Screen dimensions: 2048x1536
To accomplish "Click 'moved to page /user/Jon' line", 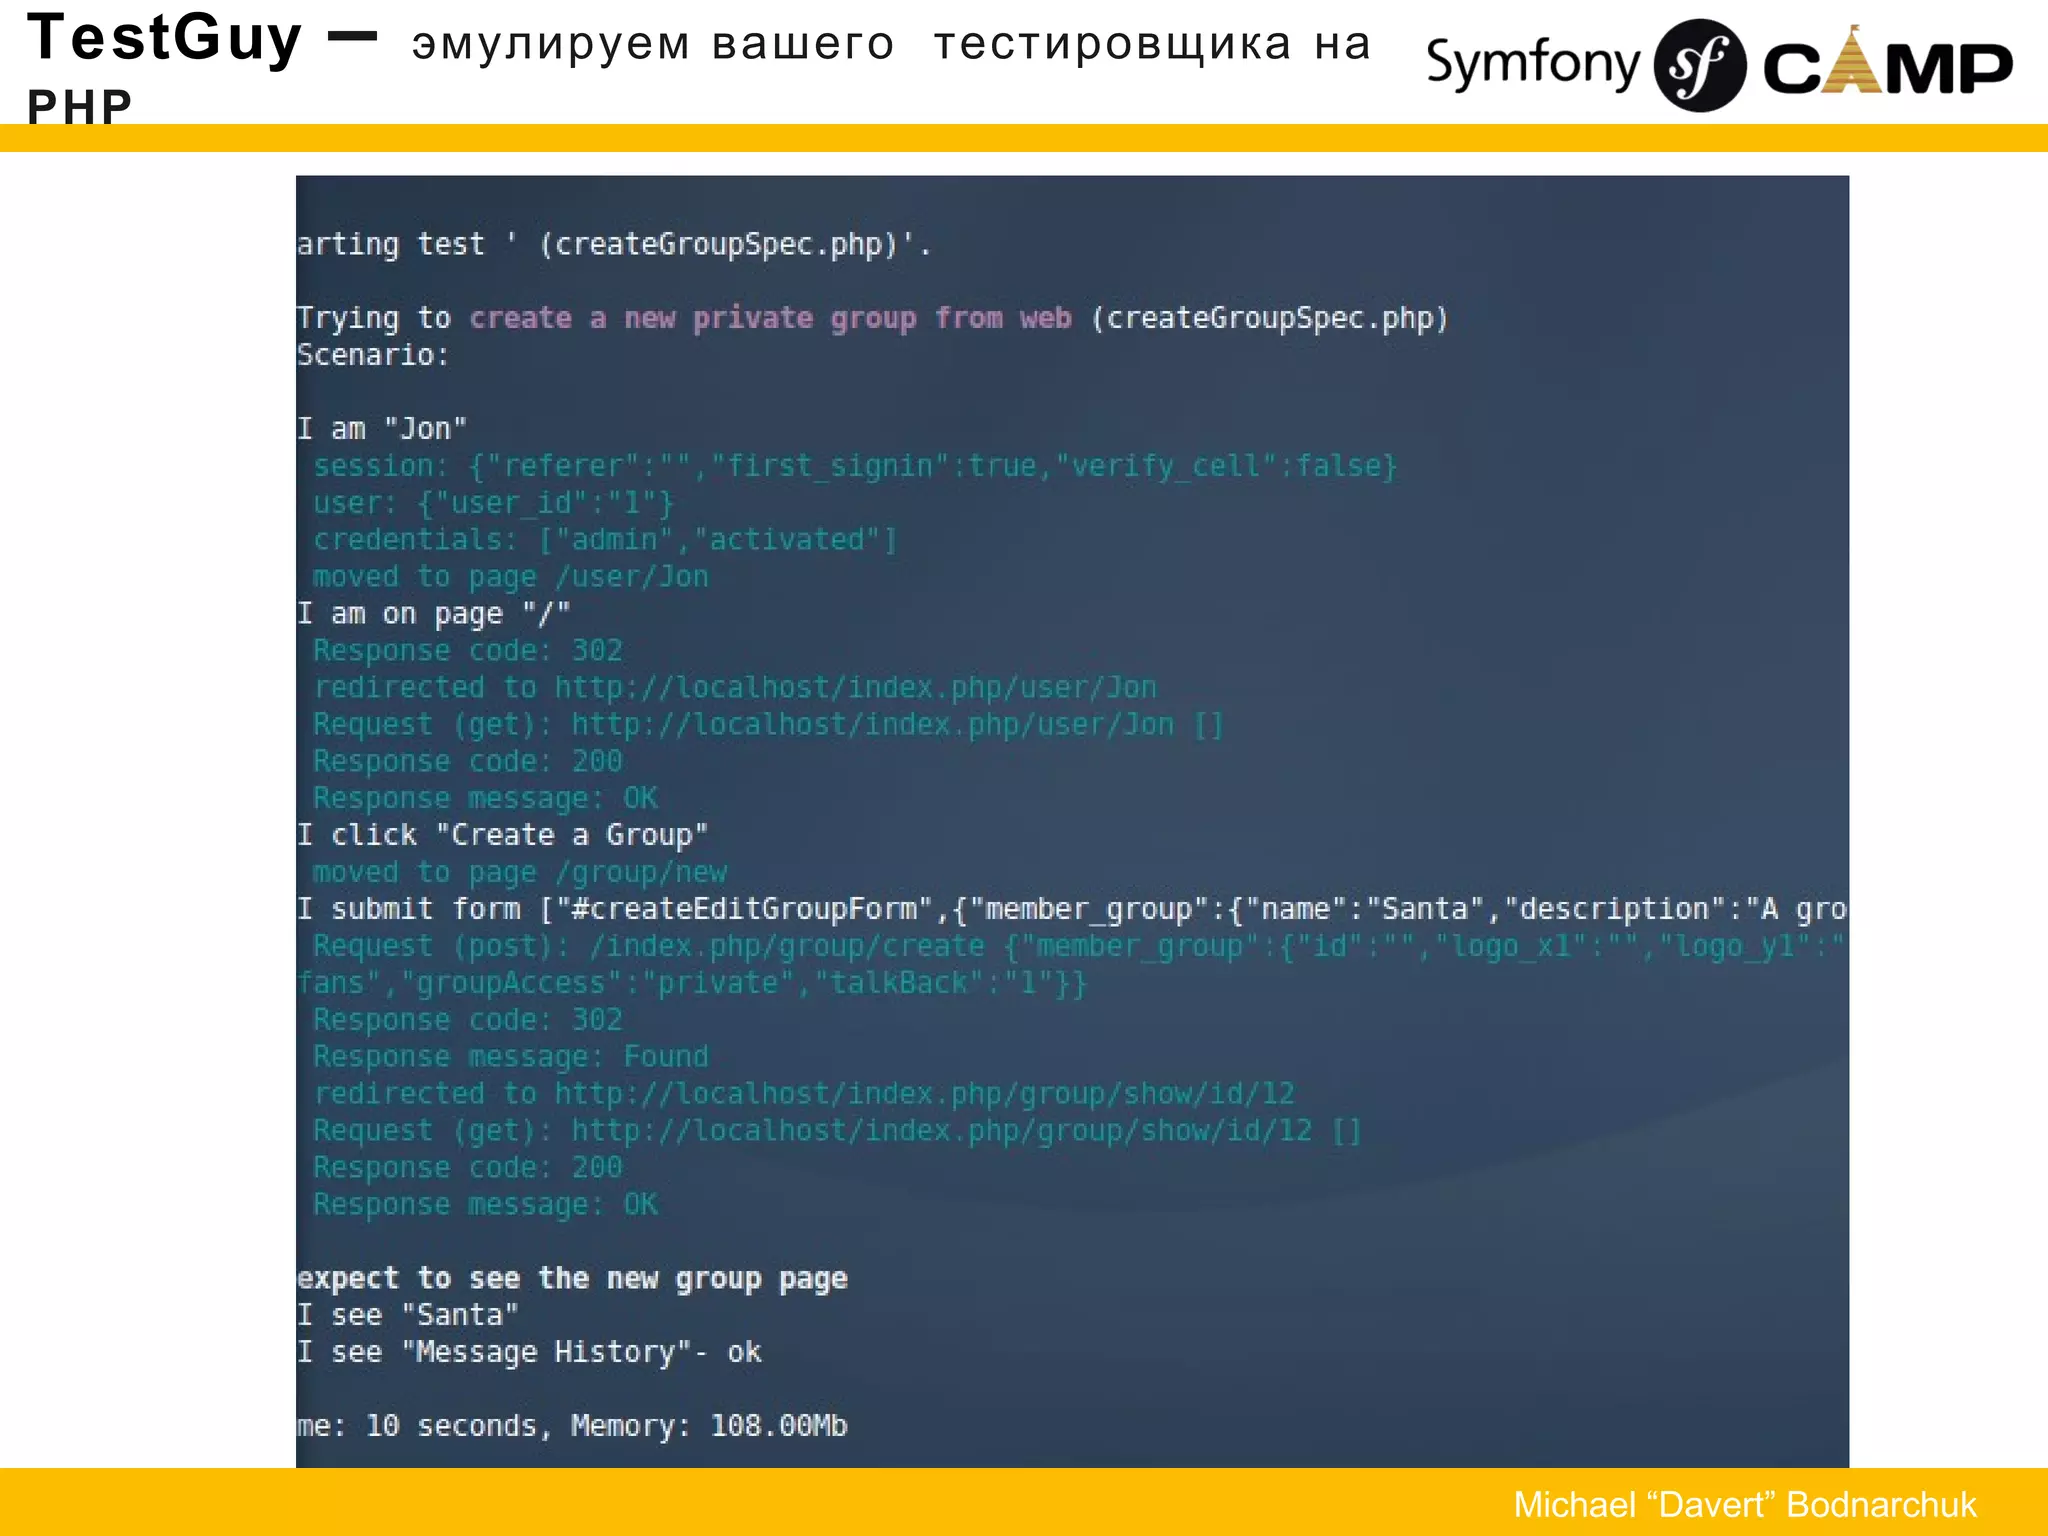I will pos(511,577).
